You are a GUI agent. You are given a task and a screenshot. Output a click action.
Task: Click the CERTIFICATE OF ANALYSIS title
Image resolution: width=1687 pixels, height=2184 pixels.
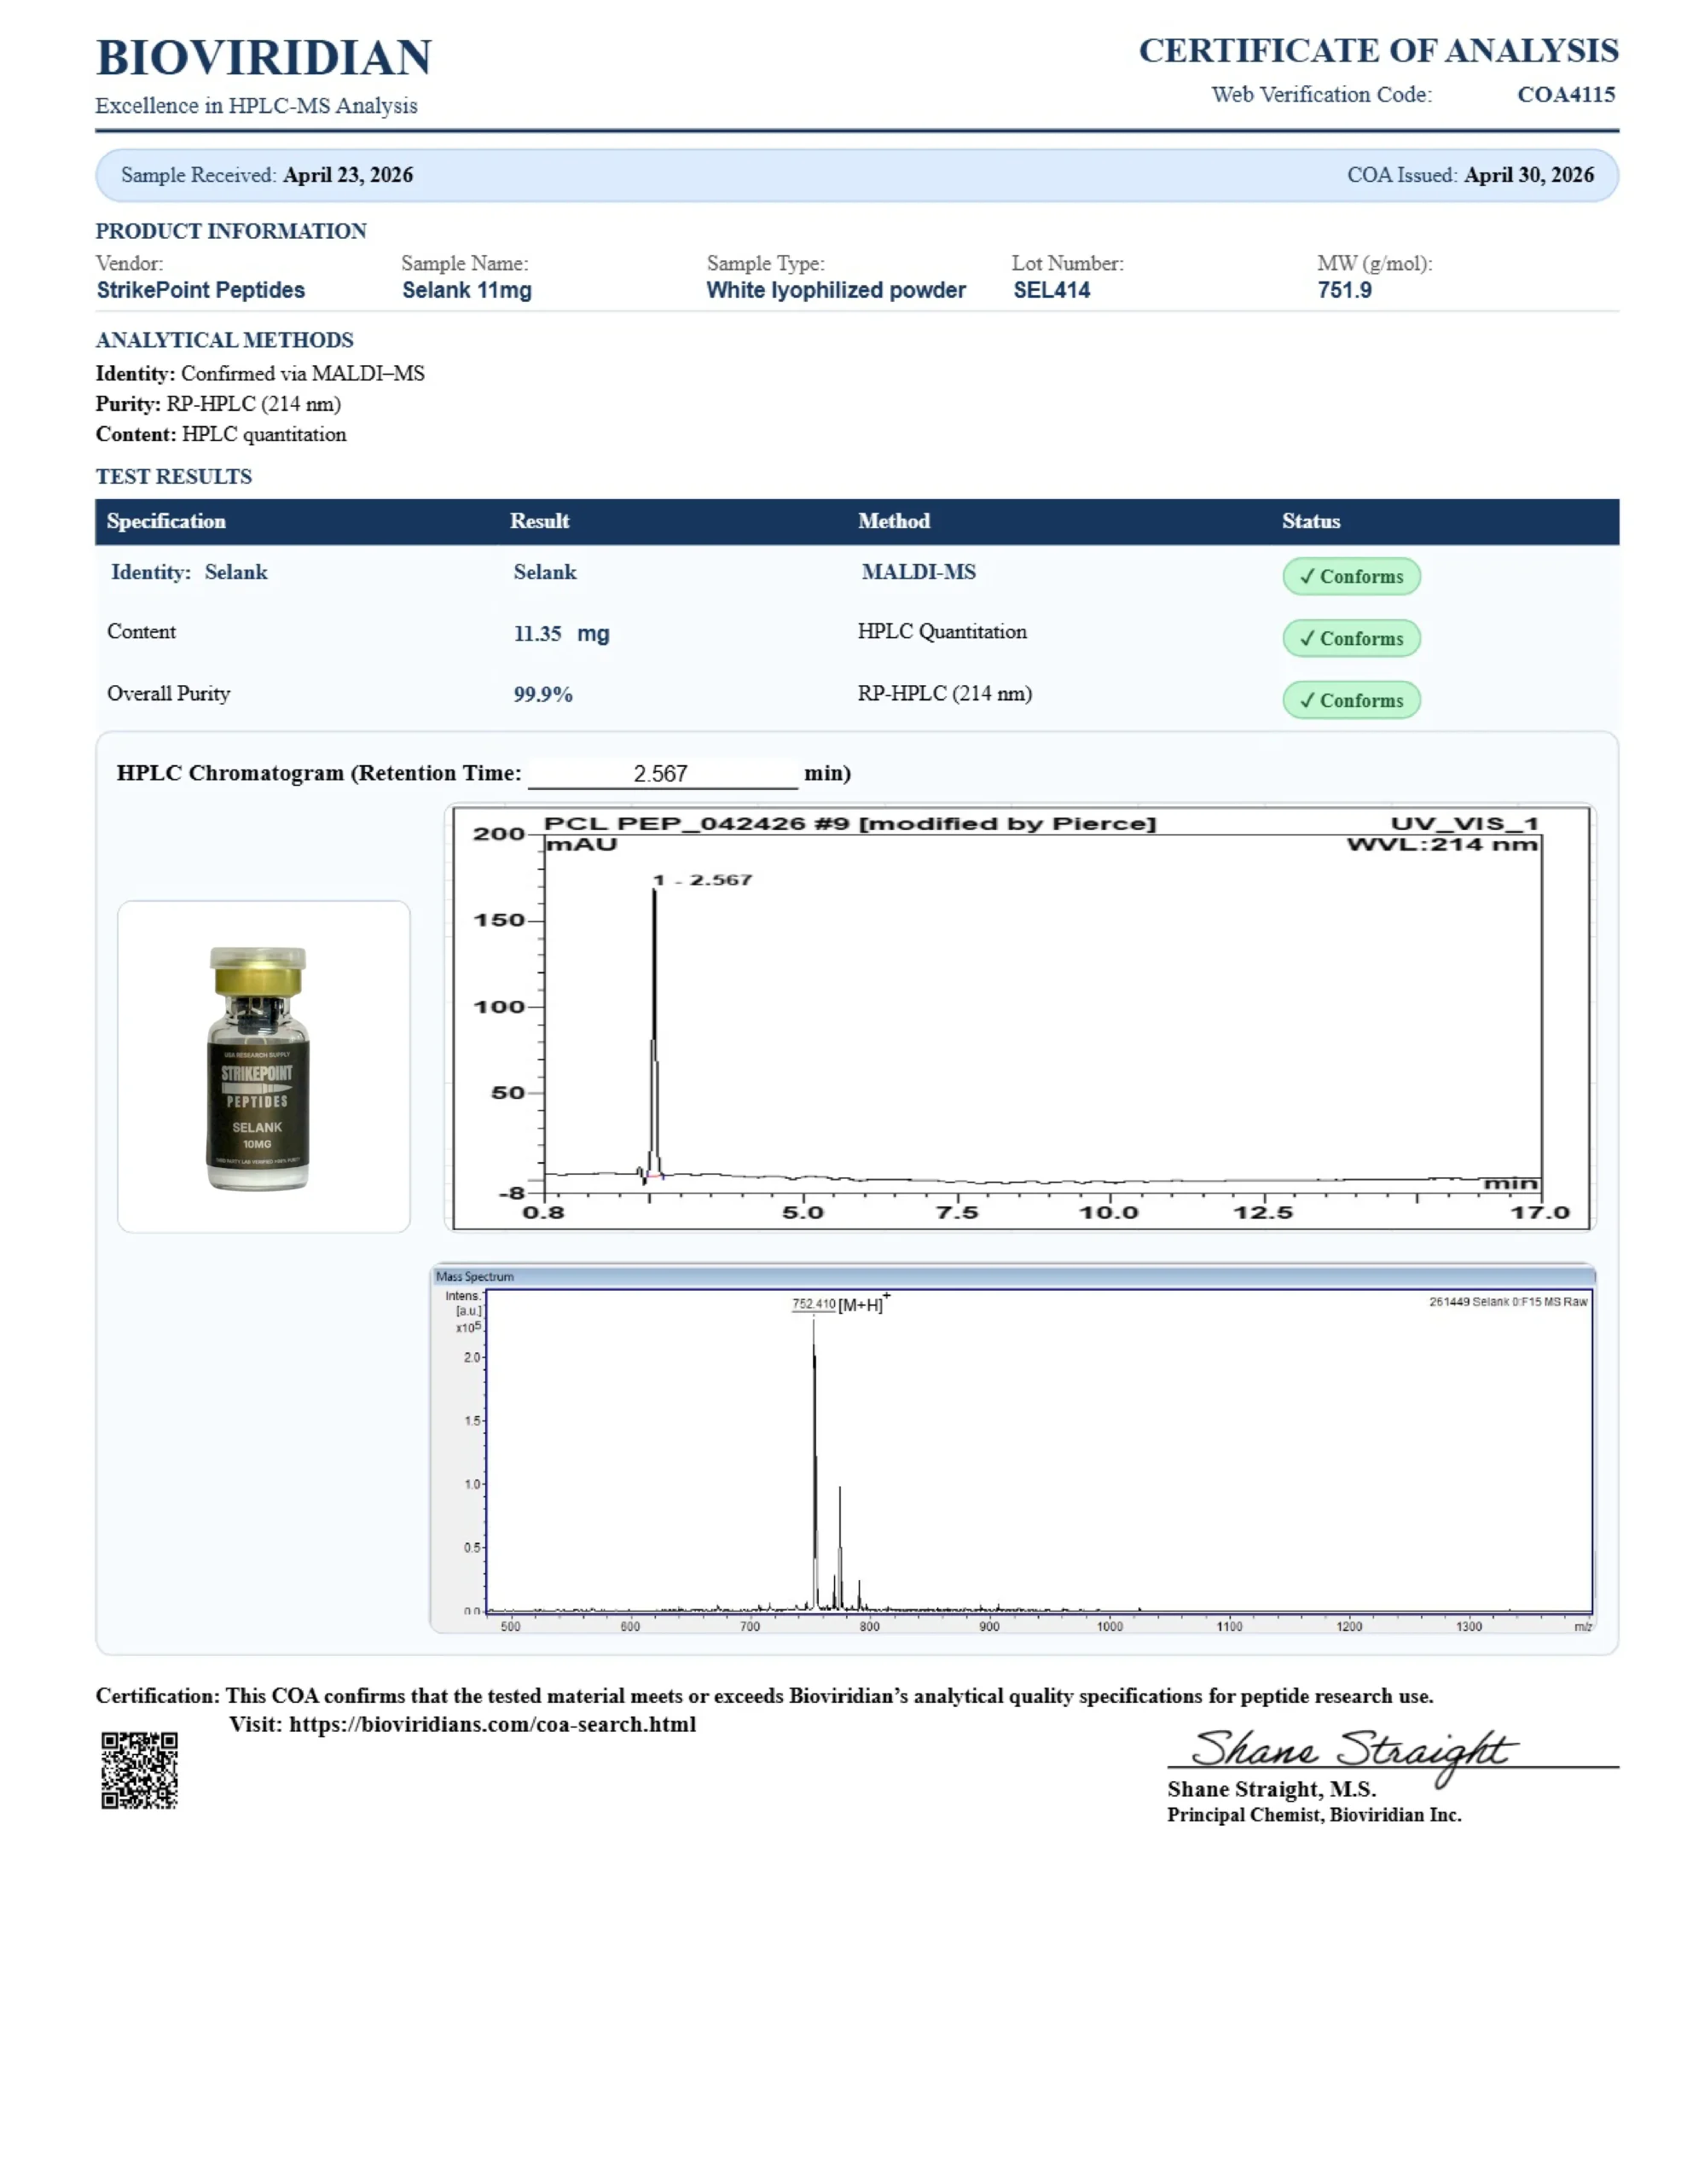pyautogui.click(x=1378, y=51)
